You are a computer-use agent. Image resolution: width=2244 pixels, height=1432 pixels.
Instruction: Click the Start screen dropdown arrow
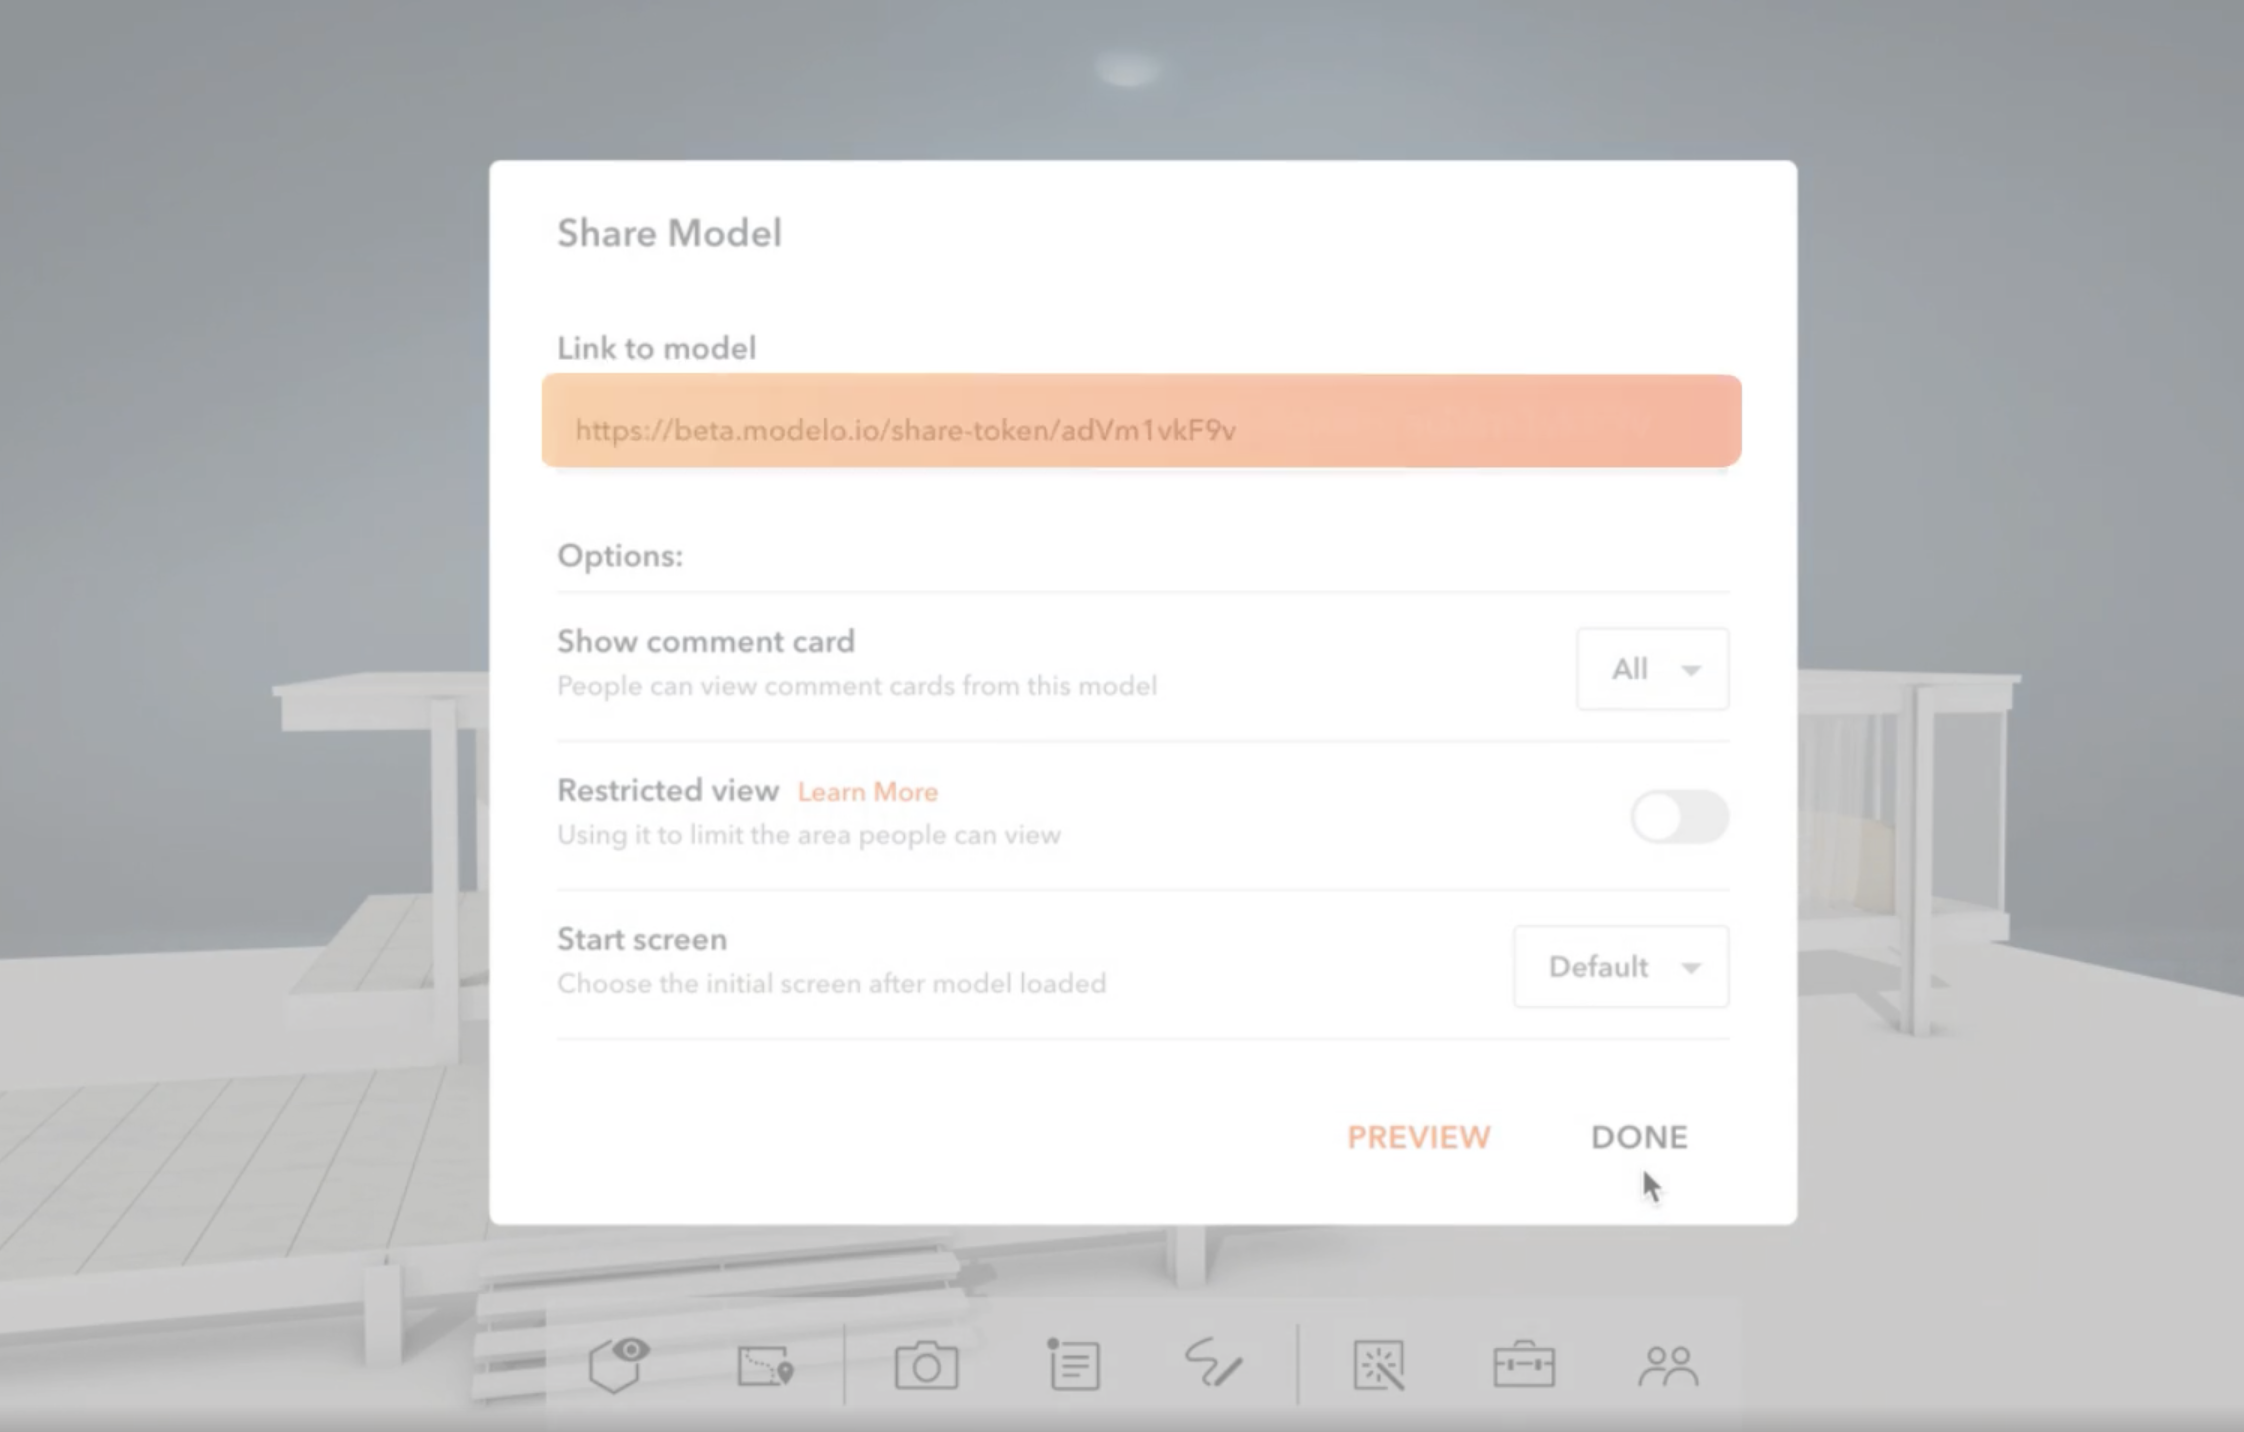pyautogui.click(x=1691, y=968)
